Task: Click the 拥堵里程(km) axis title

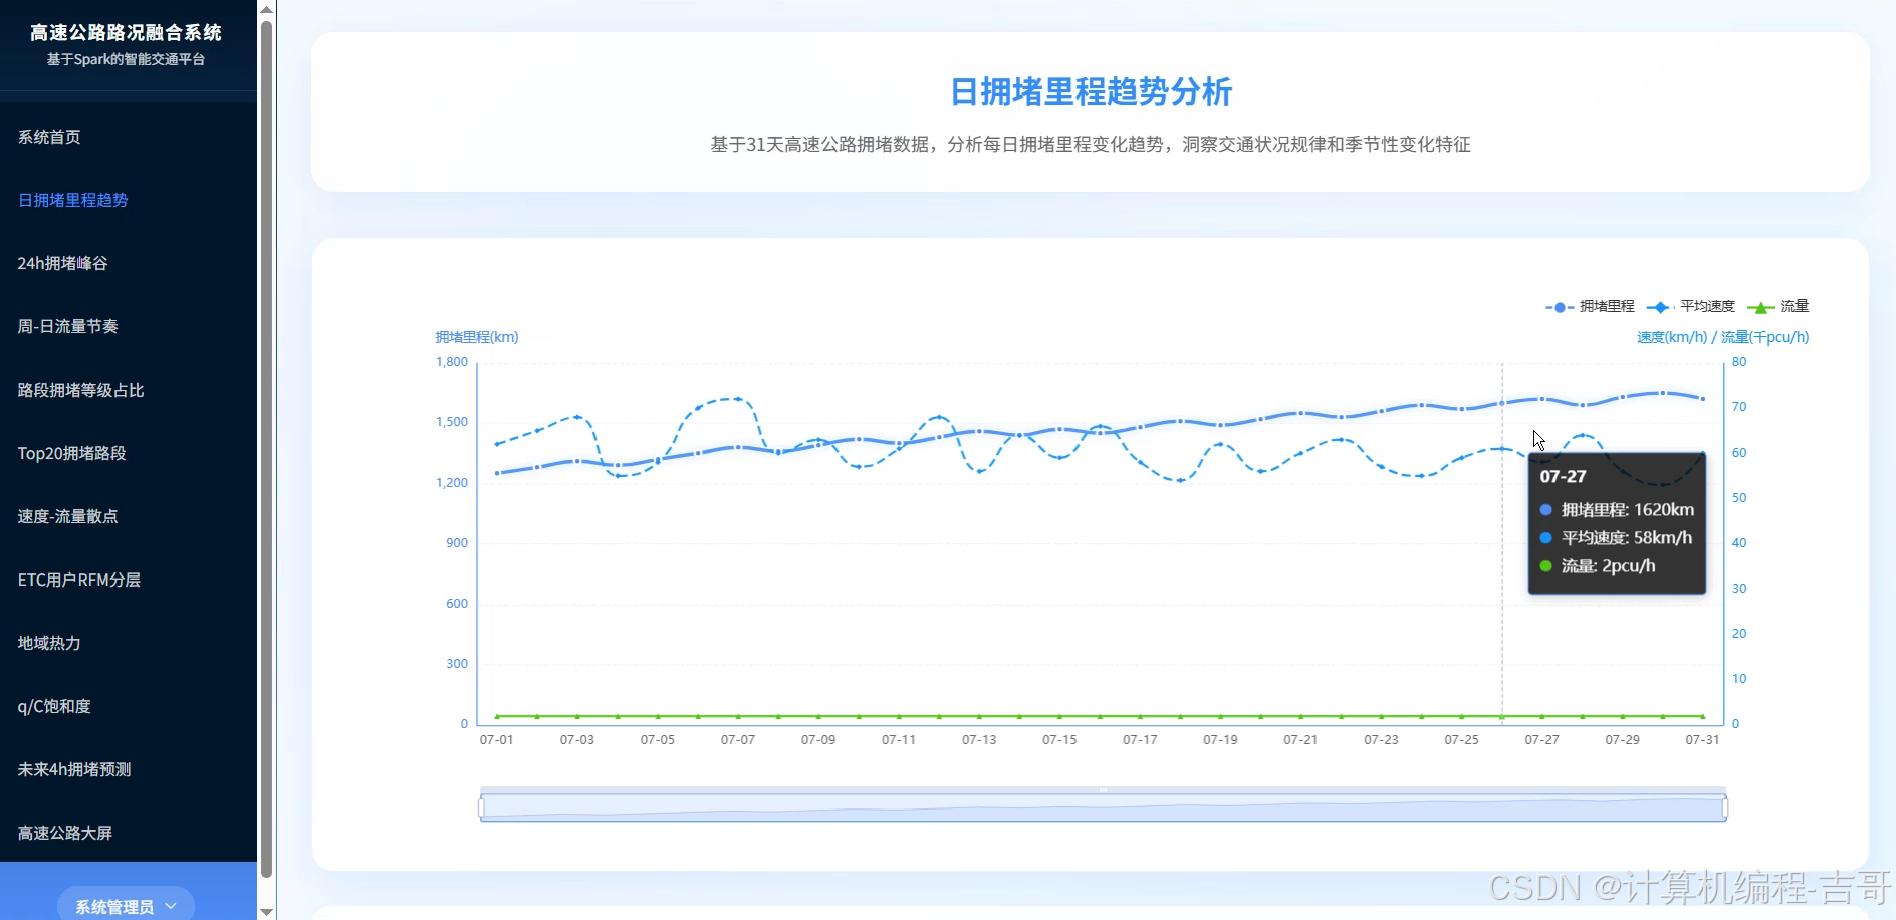Action: point(477,337)
